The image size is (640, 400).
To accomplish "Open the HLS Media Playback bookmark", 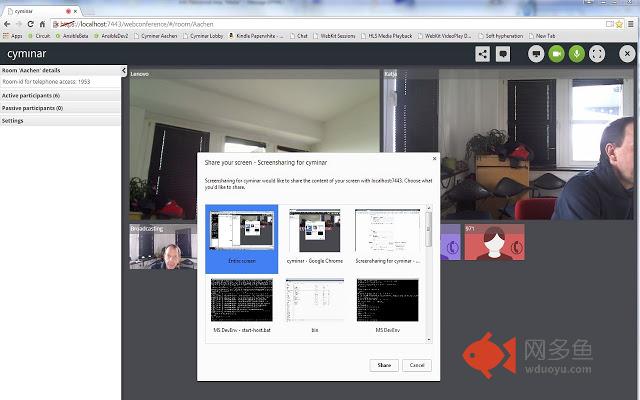I will point(387,36).
